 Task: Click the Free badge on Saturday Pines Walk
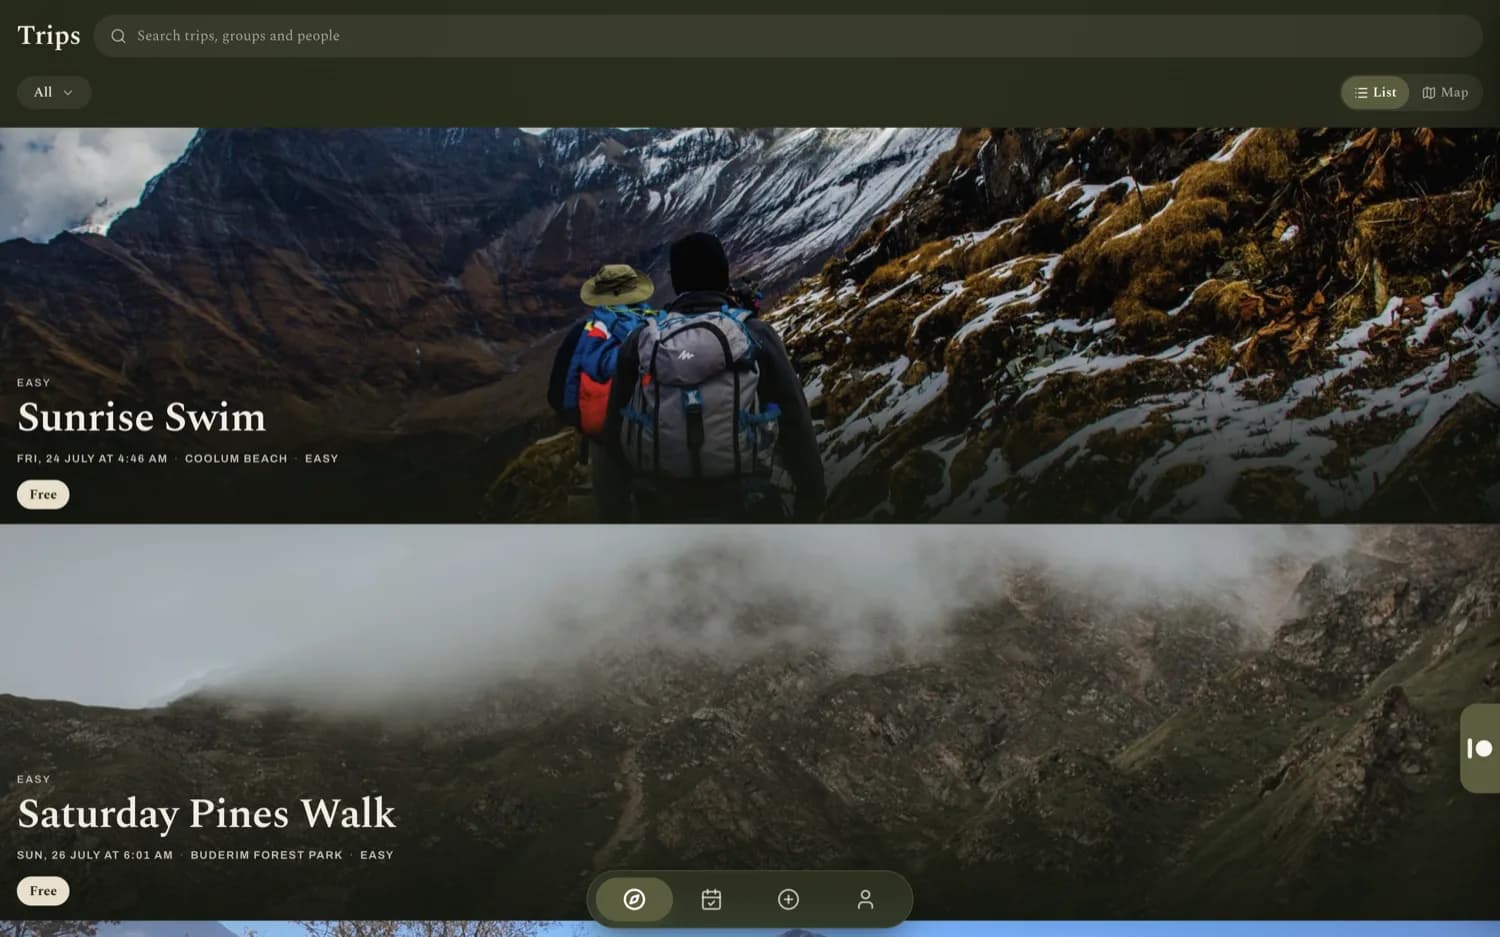tap(43, 891)
